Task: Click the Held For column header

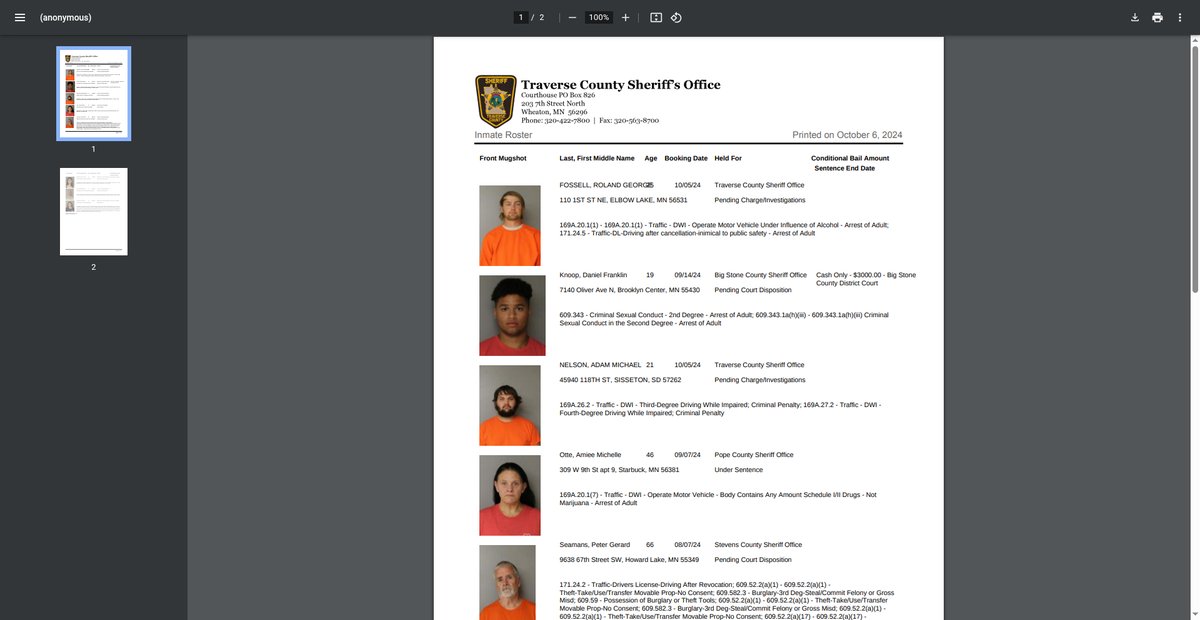Action: click(728, 158)
